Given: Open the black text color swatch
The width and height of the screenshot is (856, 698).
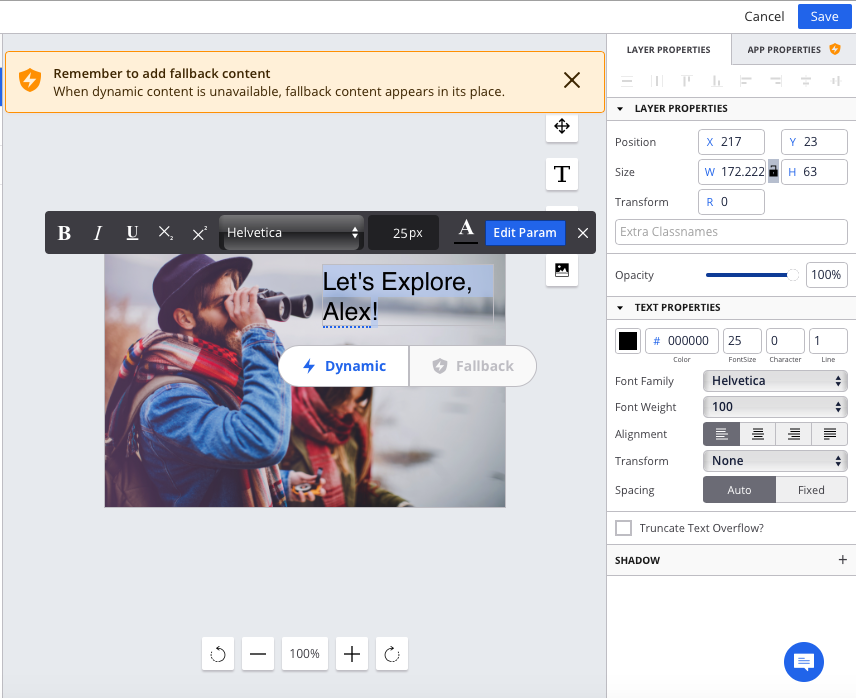Looking at the screenshot, I should coord(628,340).
